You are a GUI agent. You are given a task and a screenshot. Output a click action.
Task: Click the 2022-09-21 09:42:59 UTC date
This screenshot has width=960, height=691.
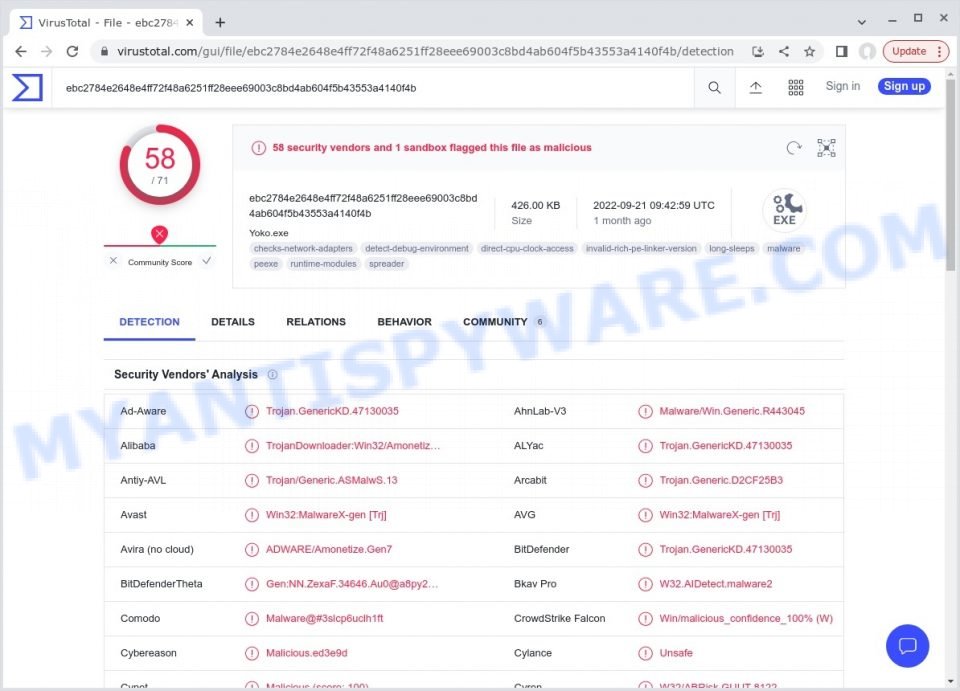[x=653, y=206]
